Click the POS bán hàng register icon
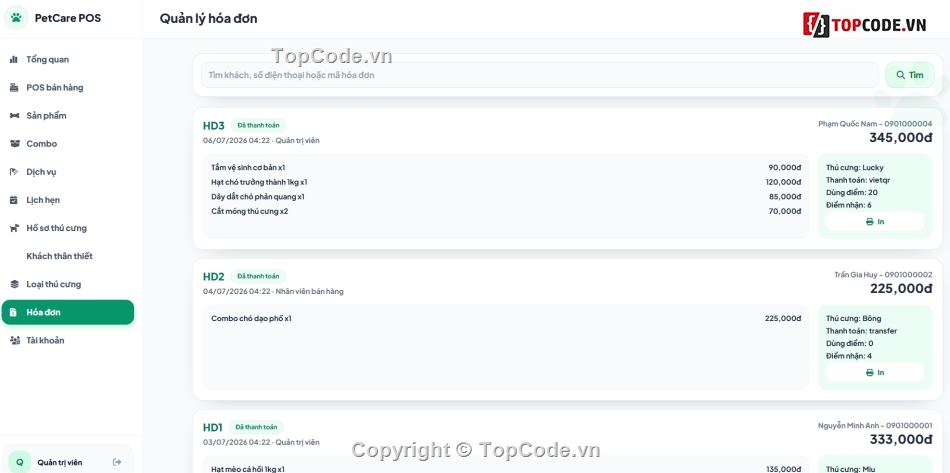This screenshot has width=950, height=473. pos(14,88)
